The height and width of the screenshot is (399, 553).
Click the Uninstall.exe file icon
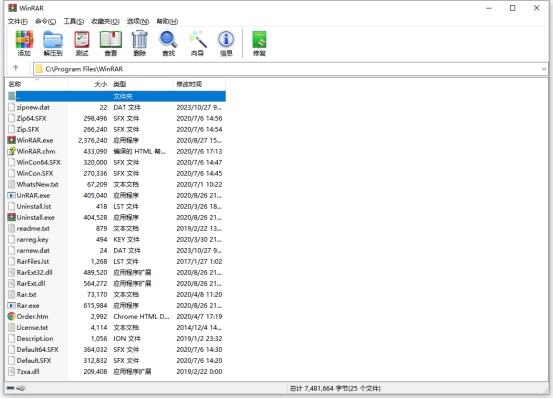pyautogui.click(x=12, y=217)
